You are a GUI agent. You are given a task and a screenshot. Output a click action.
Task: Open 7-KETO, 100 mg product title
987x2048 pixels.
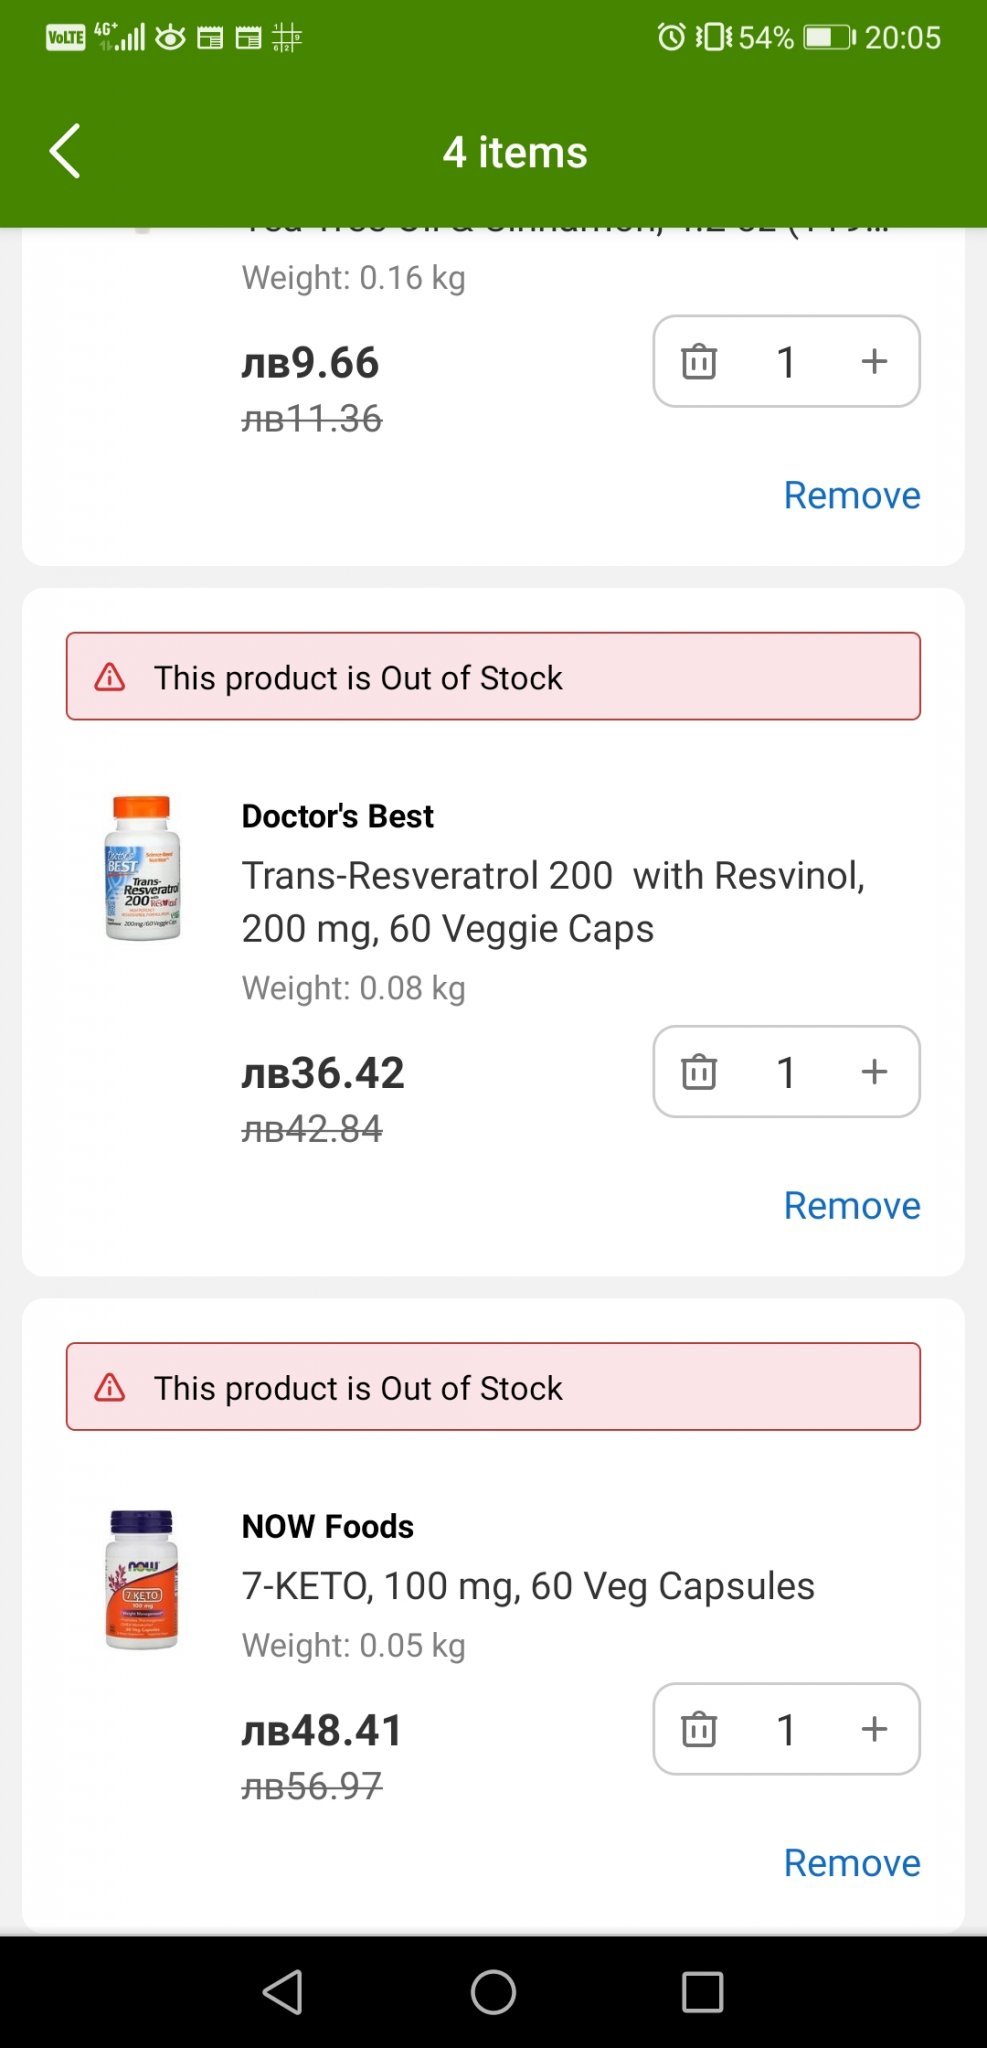[x=528, y=1586]
